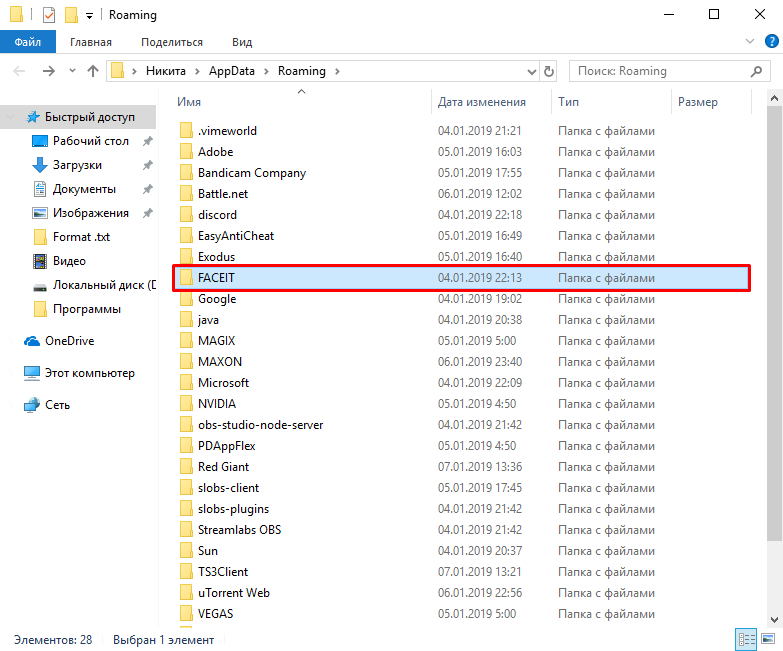Expand the ribbon with the chevron

tap(750, 41)
